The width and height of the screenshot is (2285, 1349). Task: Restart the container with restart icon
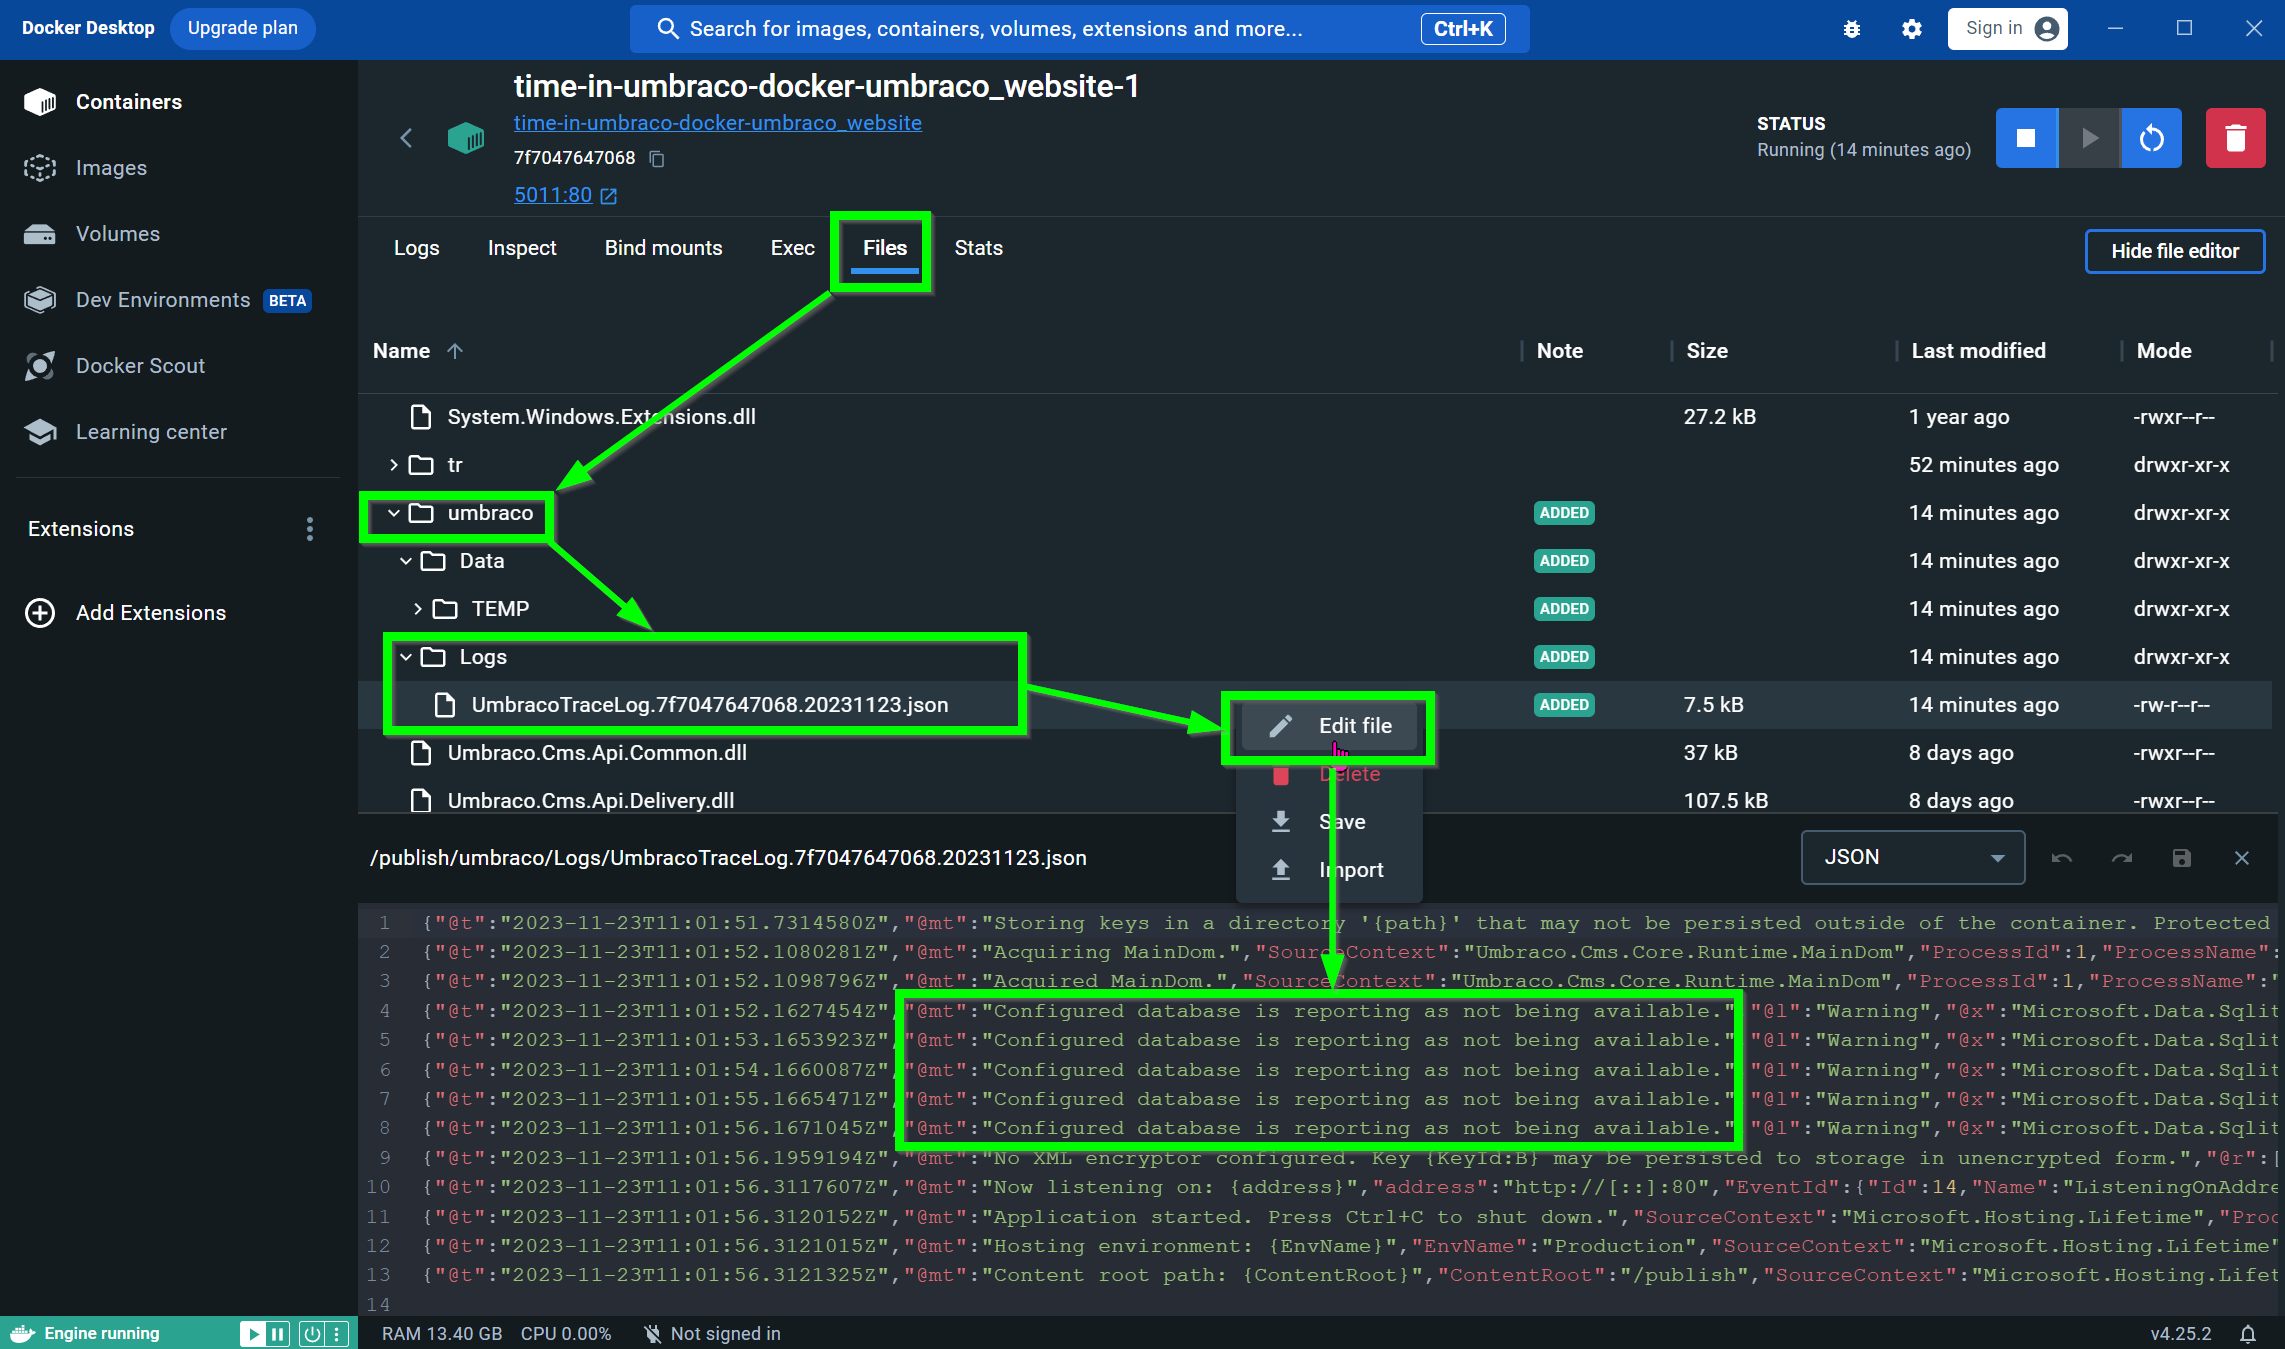click(x=2151, y=138)
